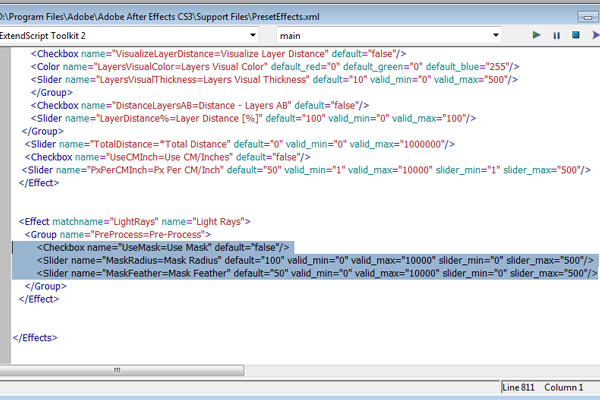The height and width of the screenshot is (400, 600).
Task: Click the Line 811 status bar entry
Action: [x=518, y=387]
